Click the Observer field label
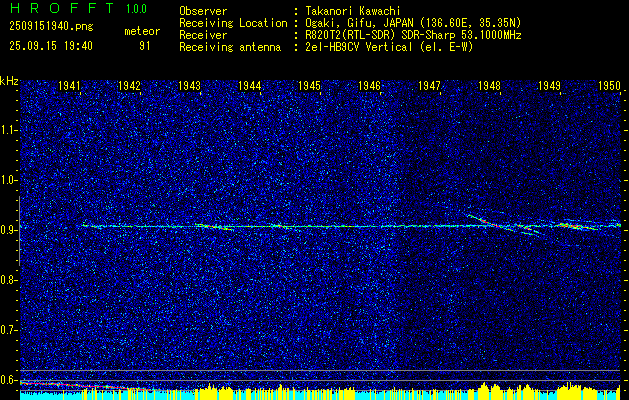 pos(203,11)
